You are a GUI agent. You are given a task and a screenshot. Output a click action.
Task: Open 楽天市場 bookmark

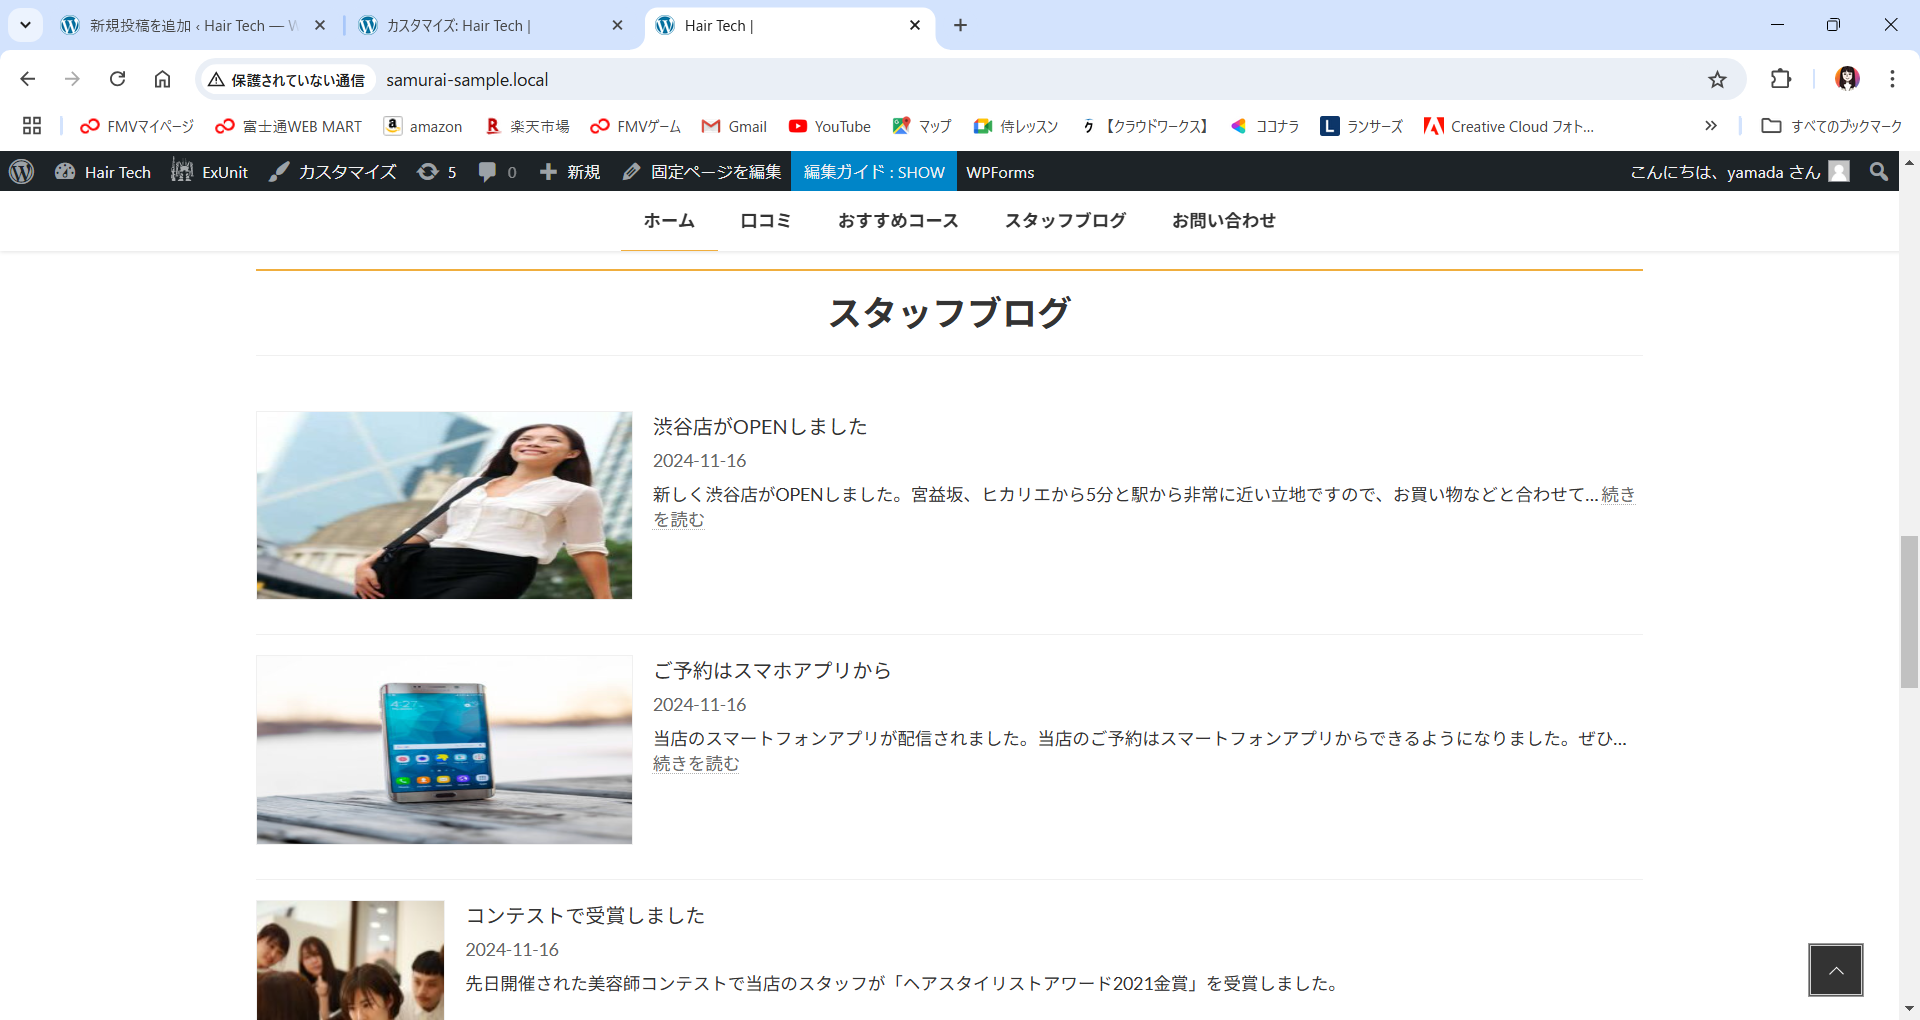tap(527, 126)
